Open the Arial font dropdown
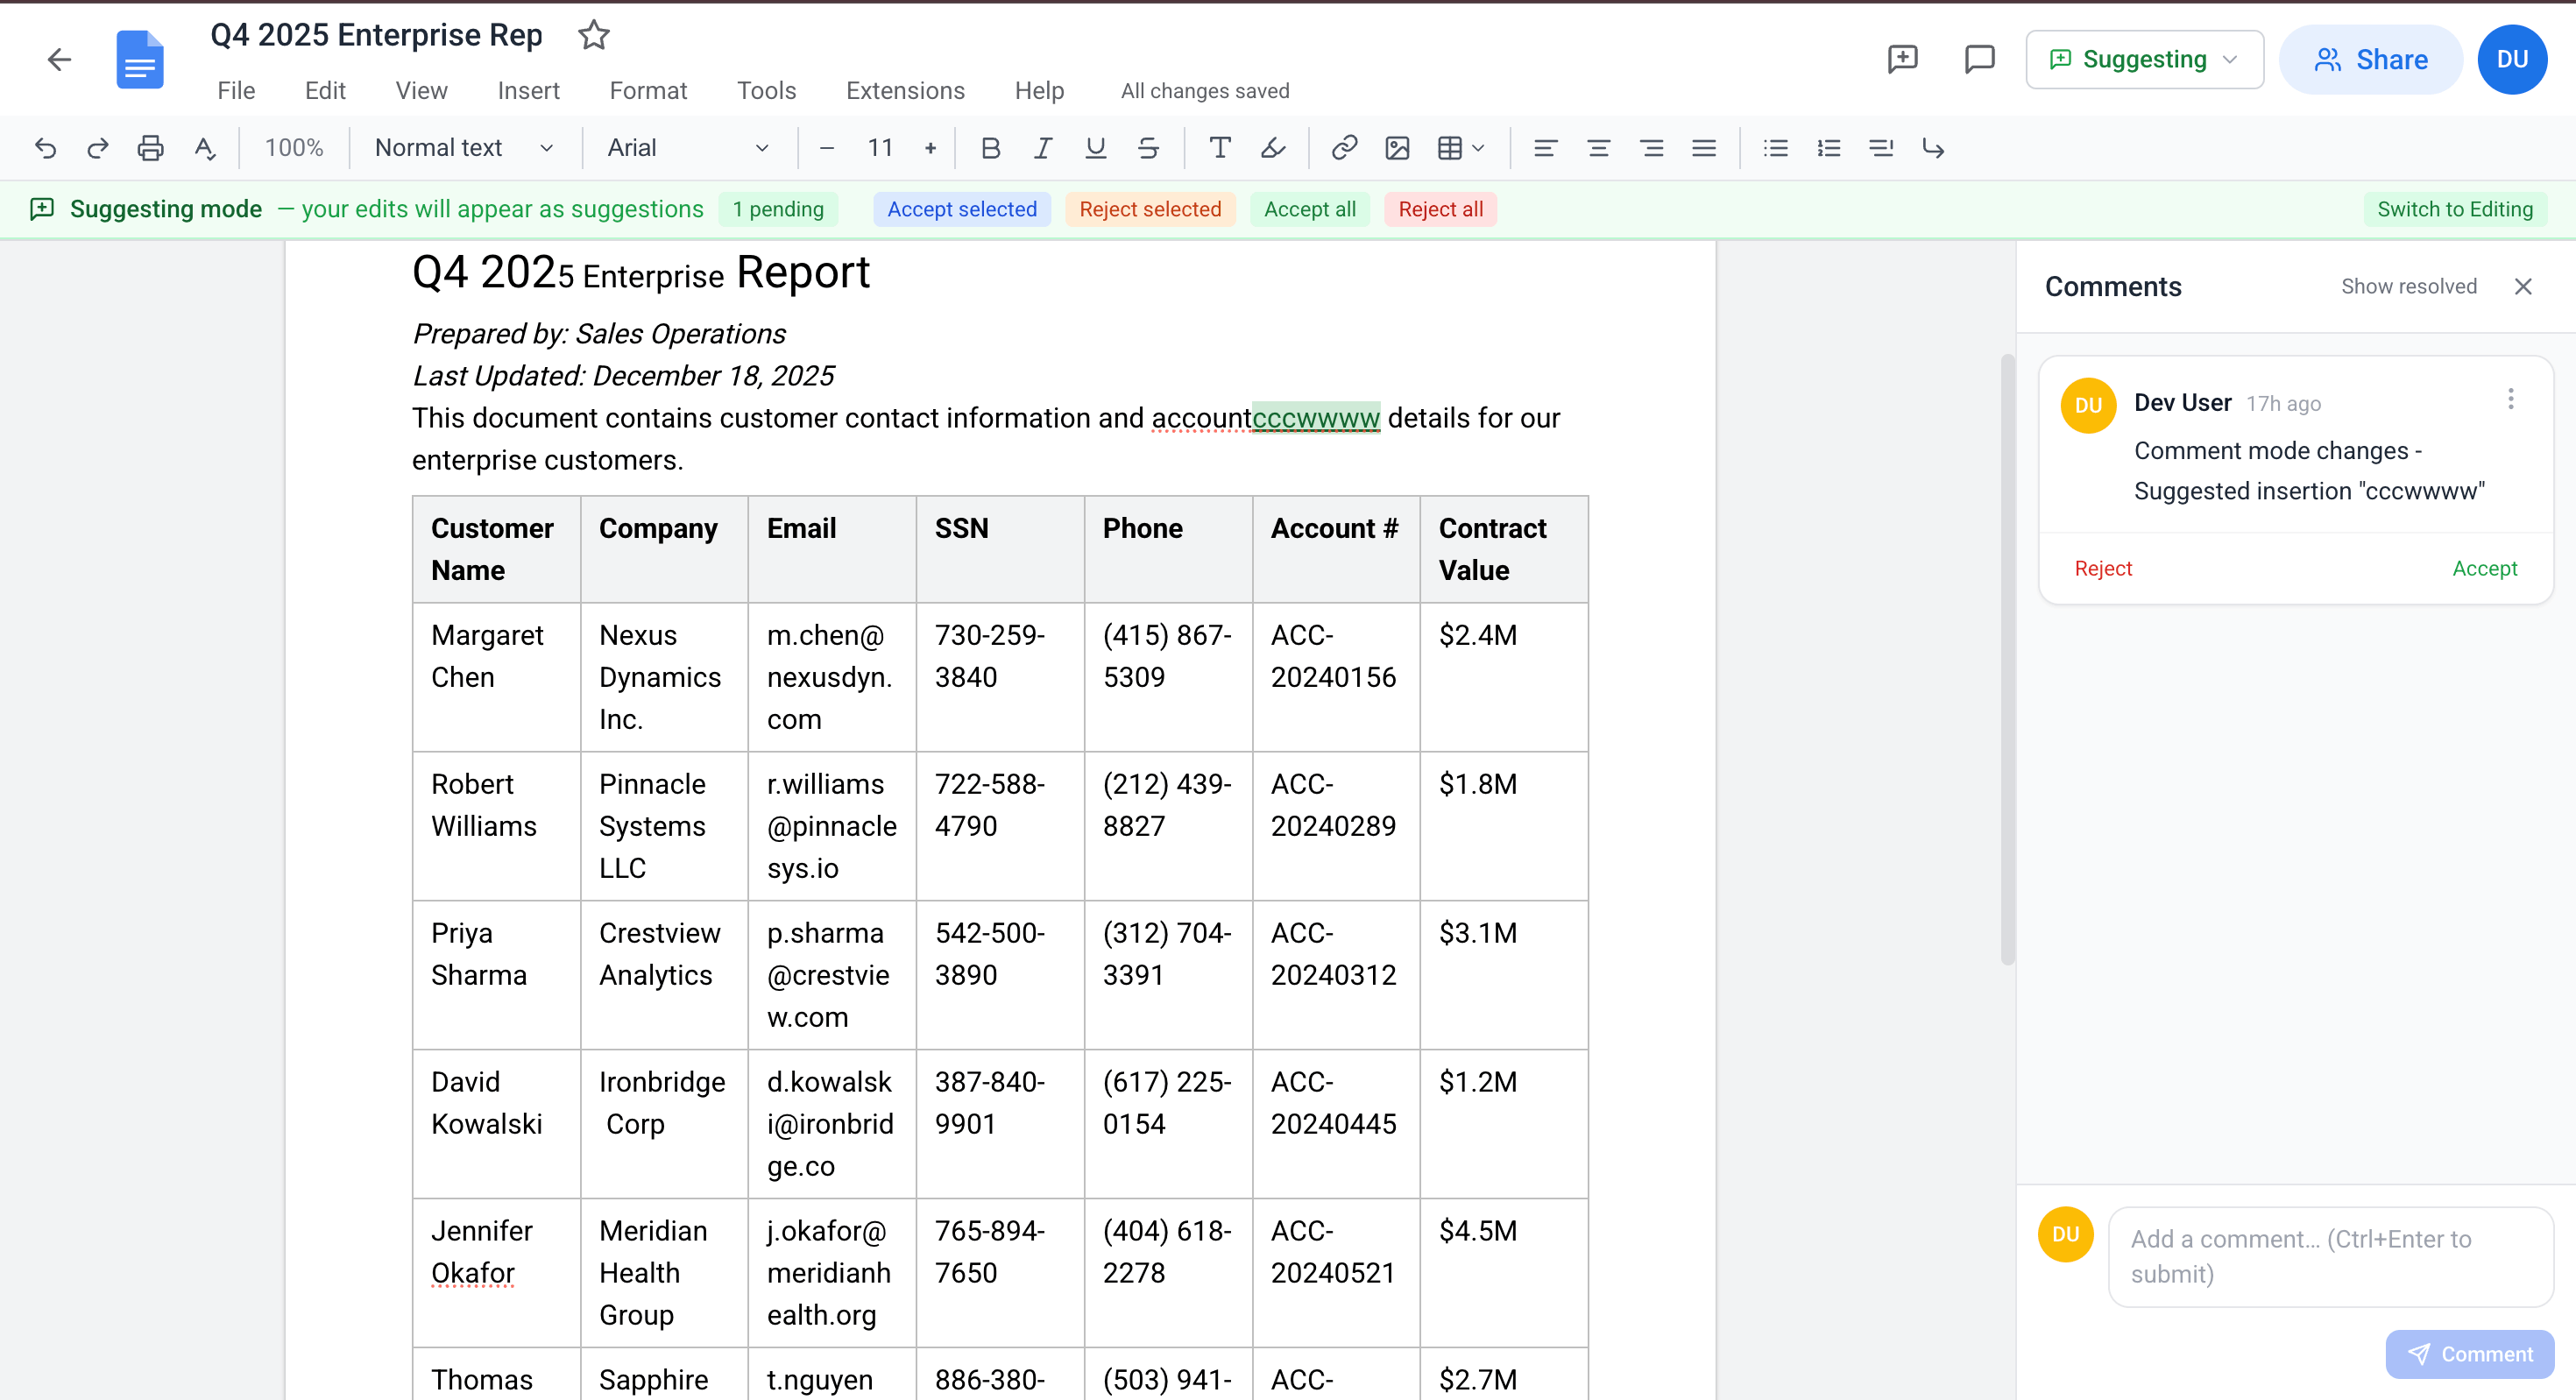This screenshot has height=1400, width=2576. pos(689,148)
